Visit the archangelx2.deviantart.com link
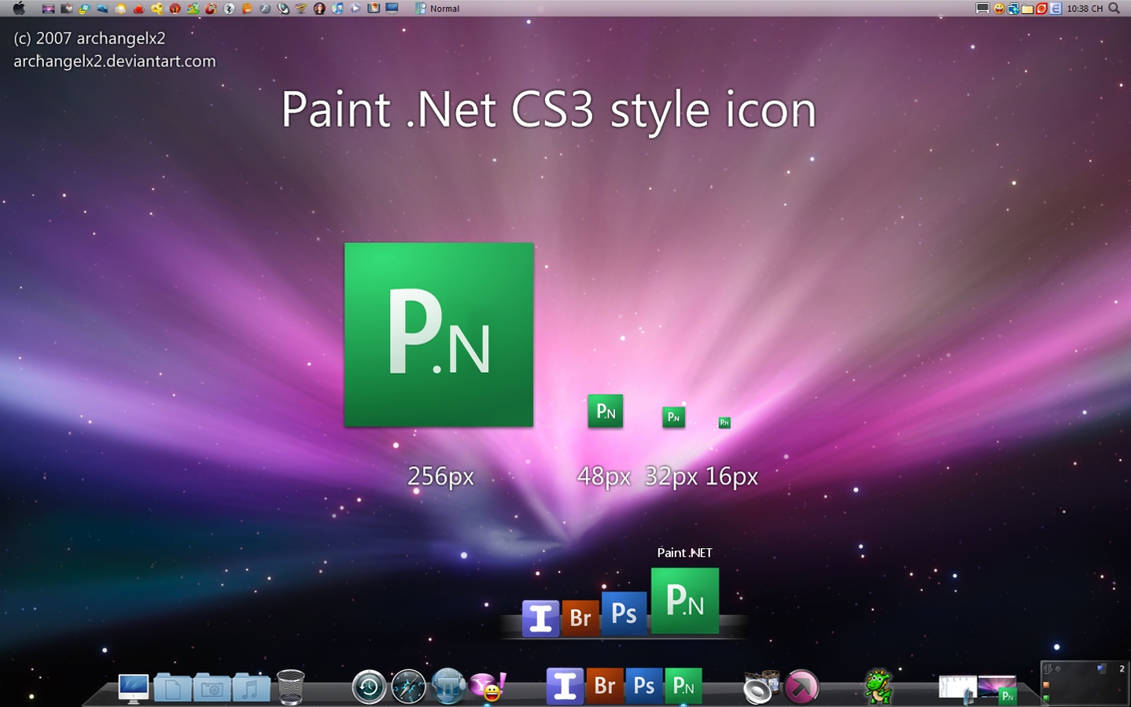Screen dimensions: 1131x707 pyautogui.click(x=115, y=61)
